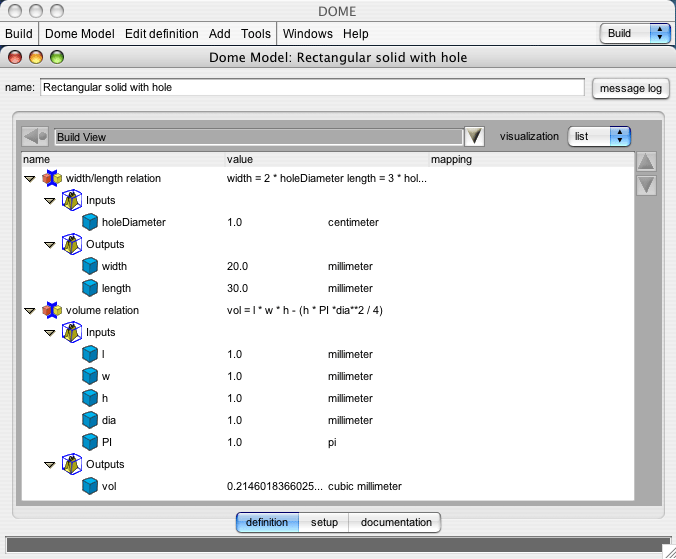Click the back navigation arrow icon

(35, 137)
